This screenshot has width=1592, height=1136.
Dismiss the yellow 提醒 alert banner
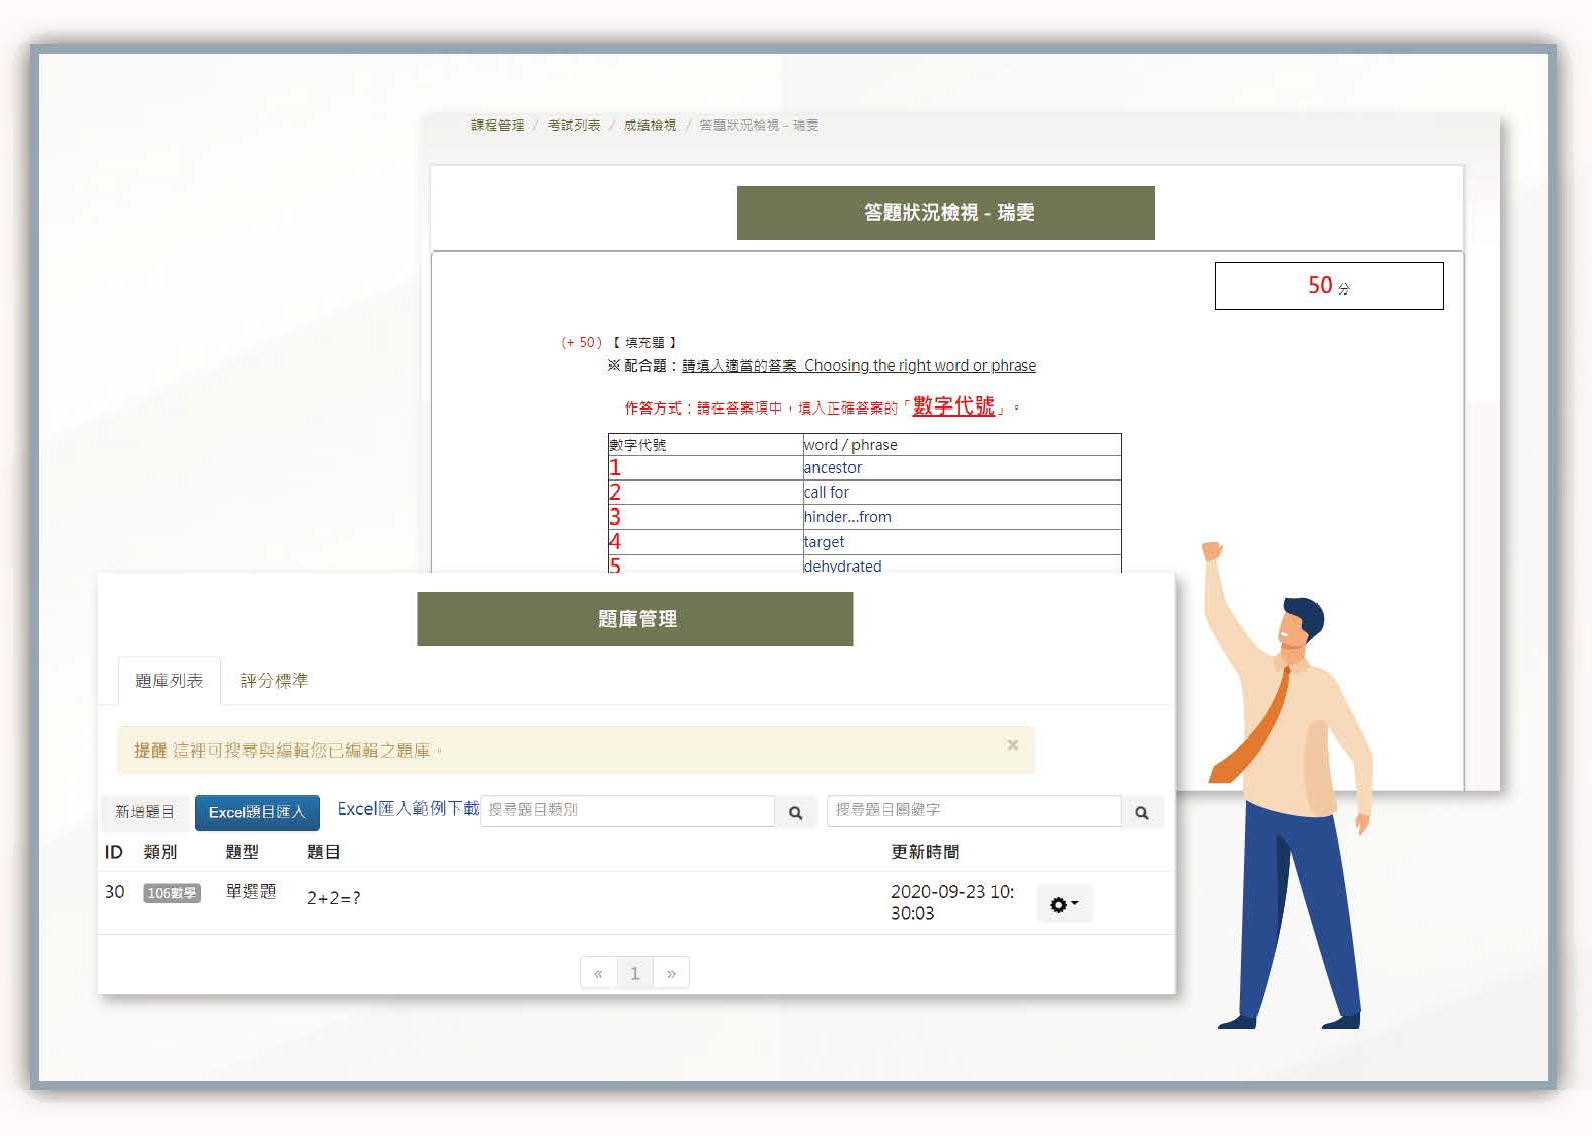pos(1012,745)
